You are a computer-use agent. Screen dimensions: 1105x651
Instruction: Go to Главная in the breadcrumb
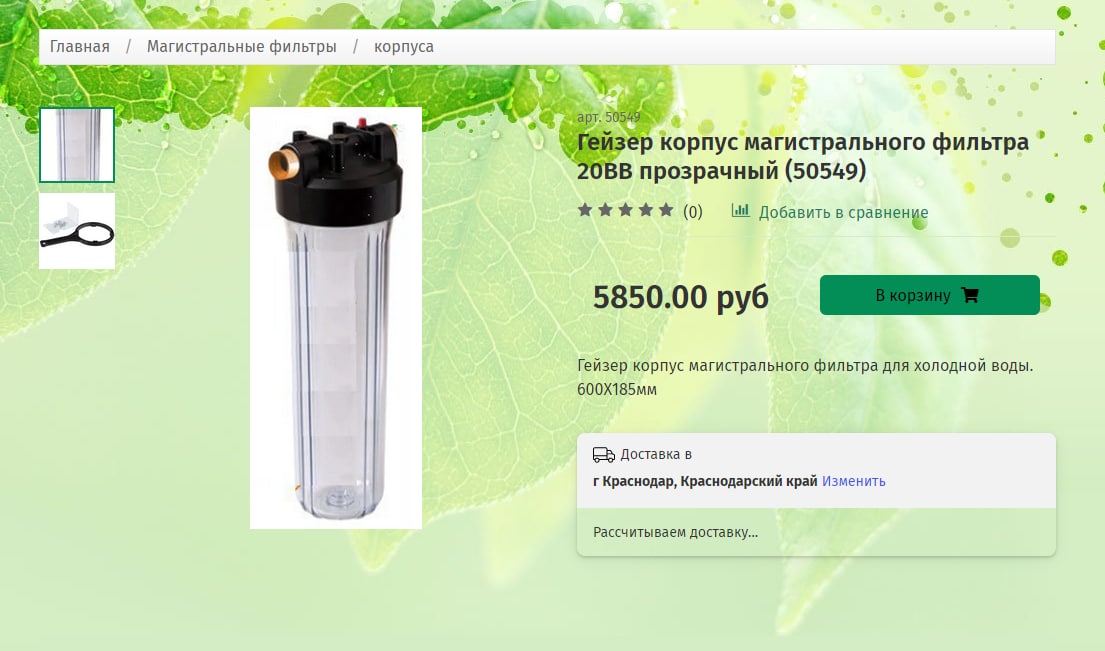click(x=80, y=46)
